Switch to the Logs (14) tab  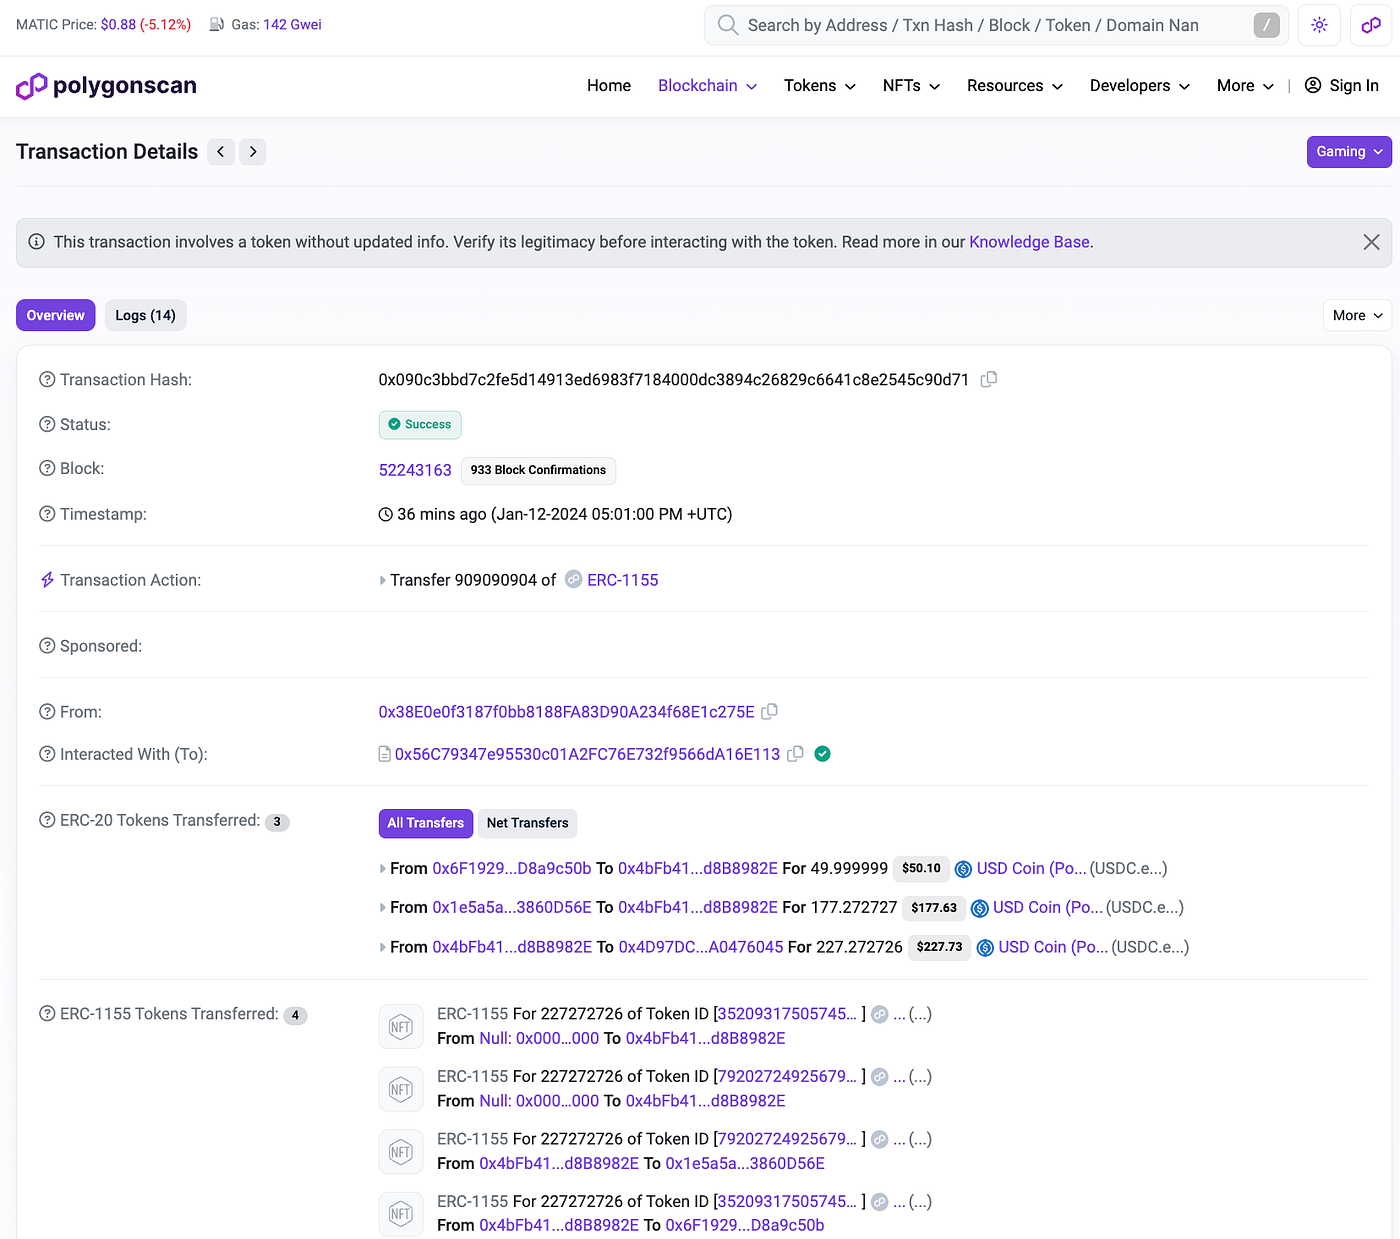click(x=145, y=315)
